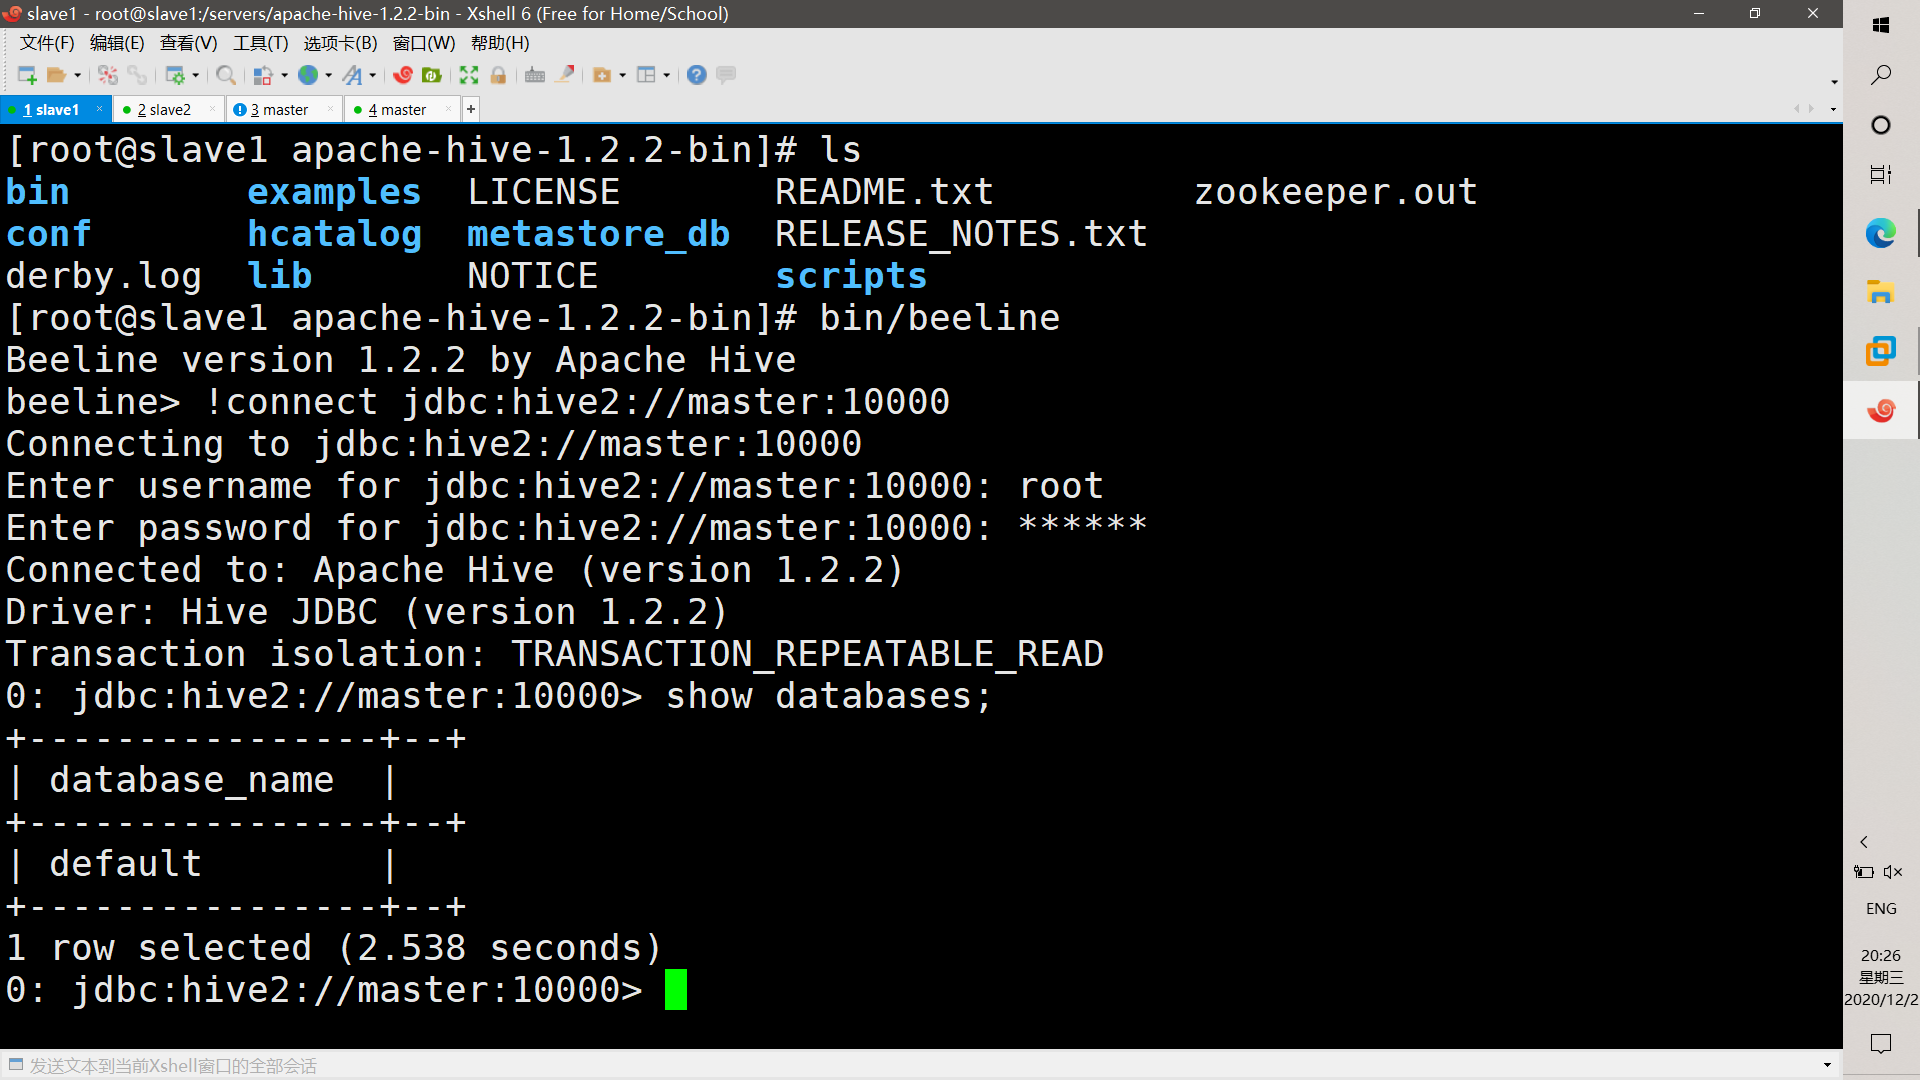Image resolution: width=1920 pixels, height=1080 pixels.
Task: Toggle full screen mode
Action: (469, 75)
